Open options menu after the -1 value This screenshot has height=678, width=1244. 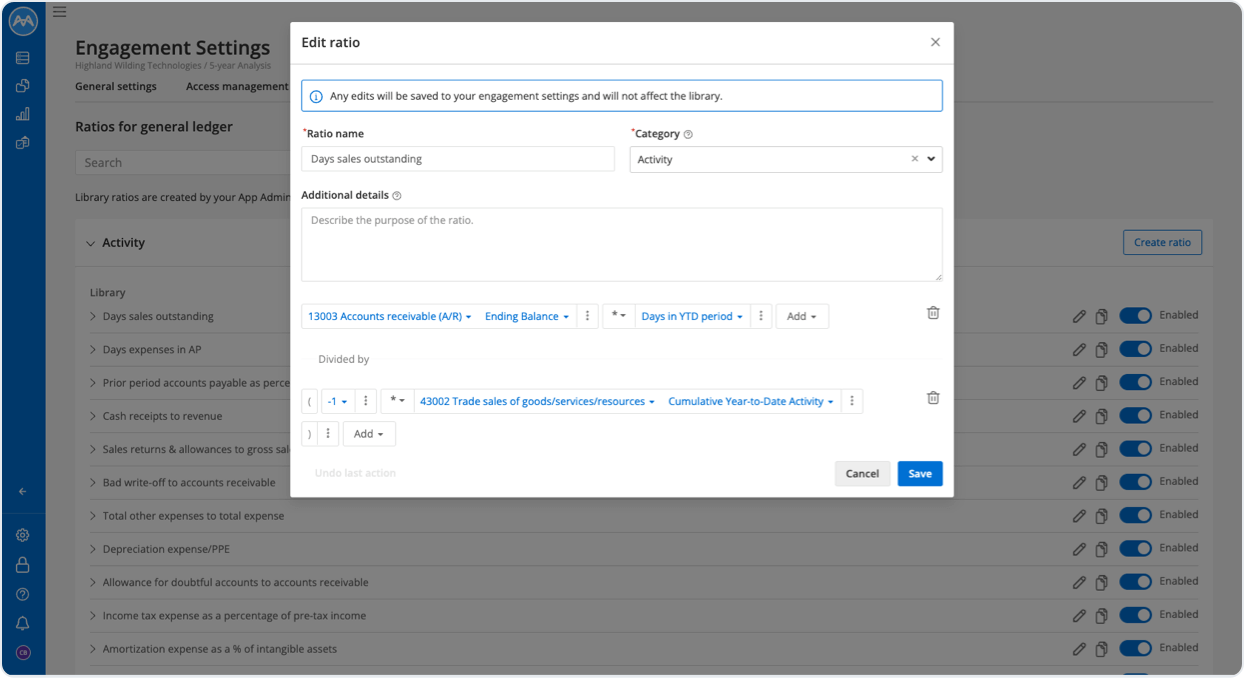click(366, 401)
